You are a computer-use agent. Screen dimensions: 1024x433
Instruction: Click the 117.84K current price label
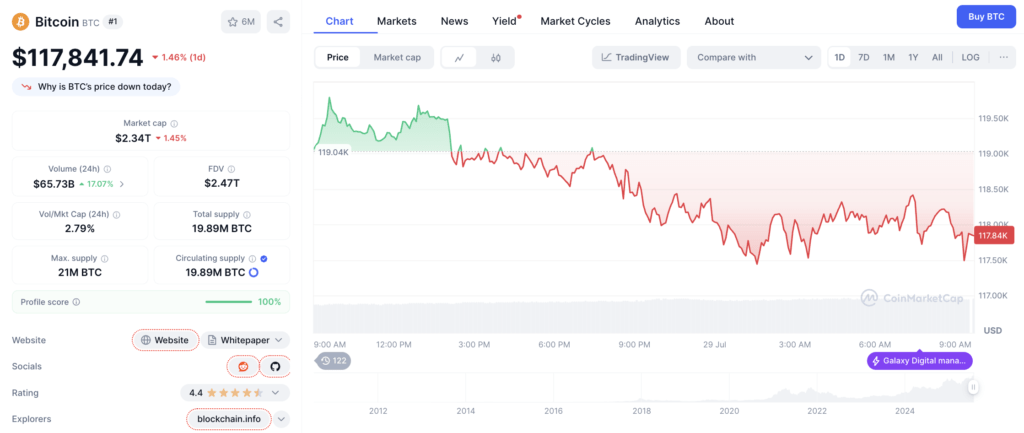point(994,236)
